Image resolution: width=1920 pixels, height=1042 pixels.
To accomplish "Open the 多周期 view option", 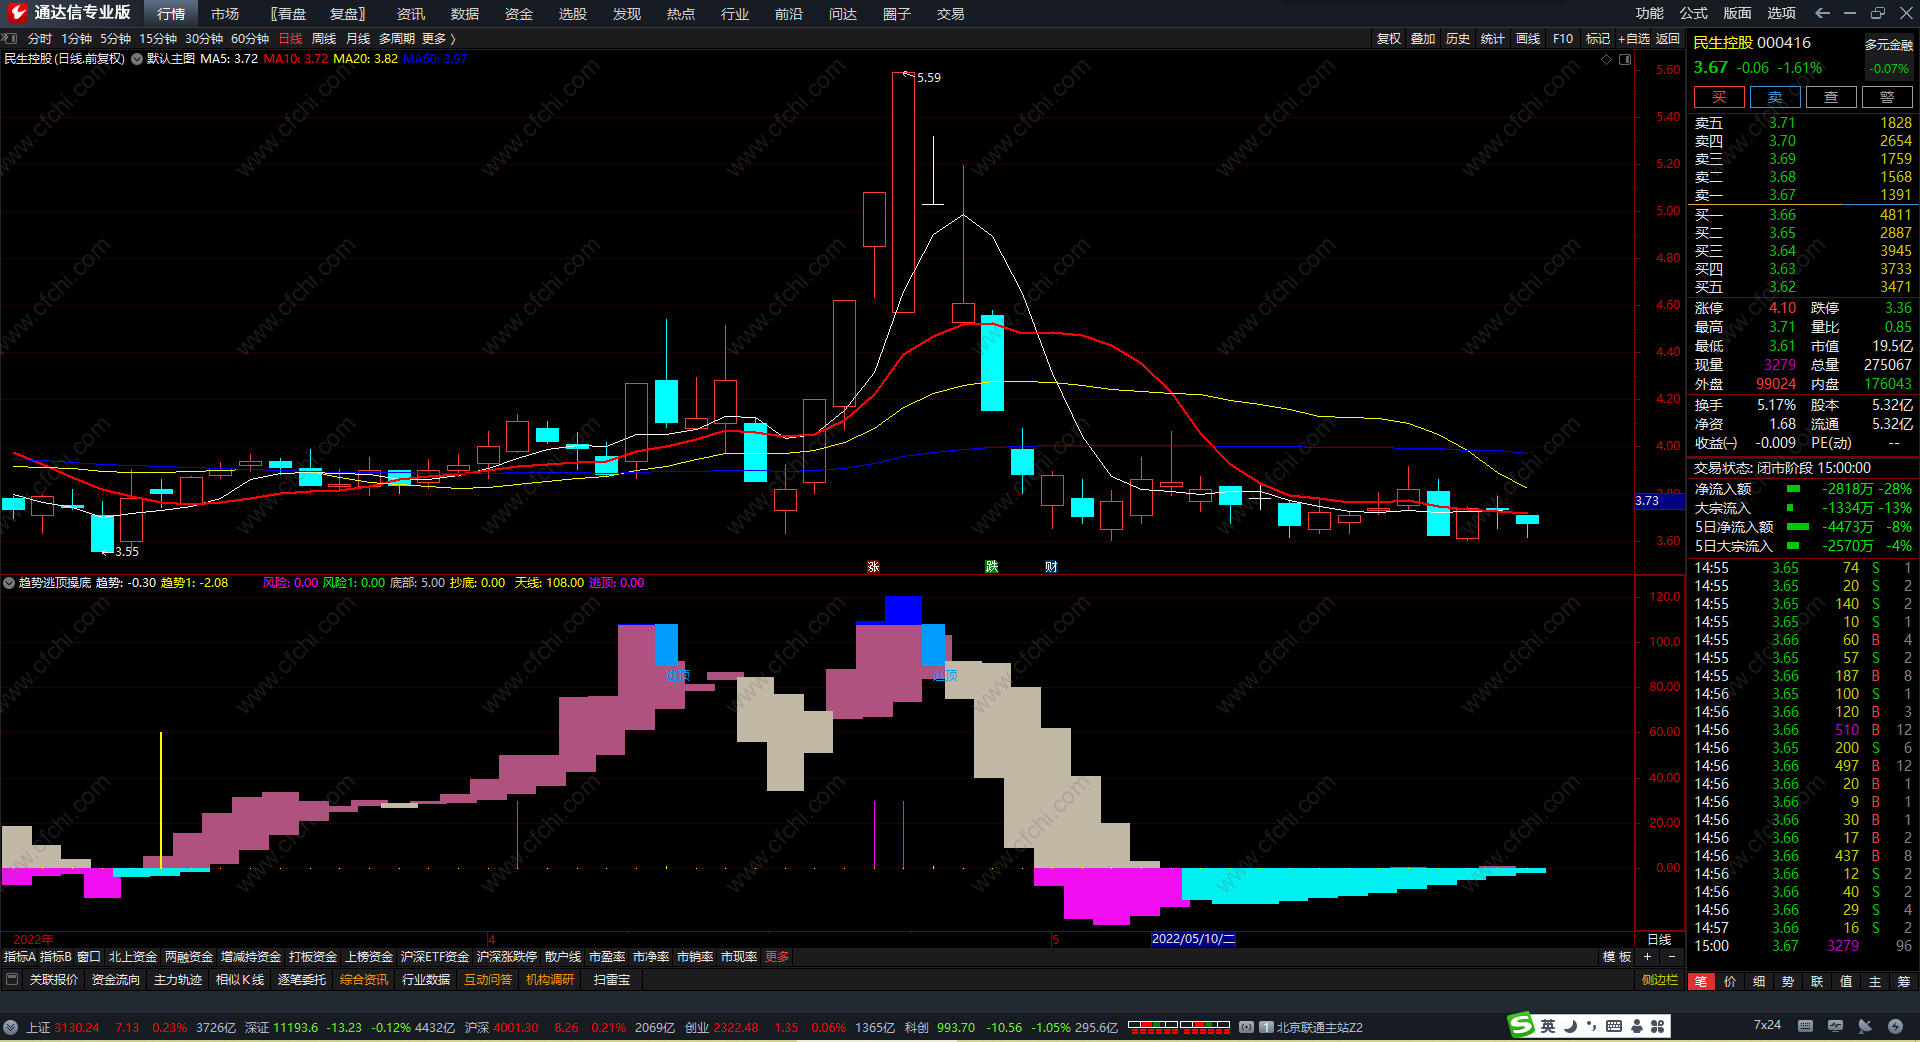I will [x=396, y=38].
